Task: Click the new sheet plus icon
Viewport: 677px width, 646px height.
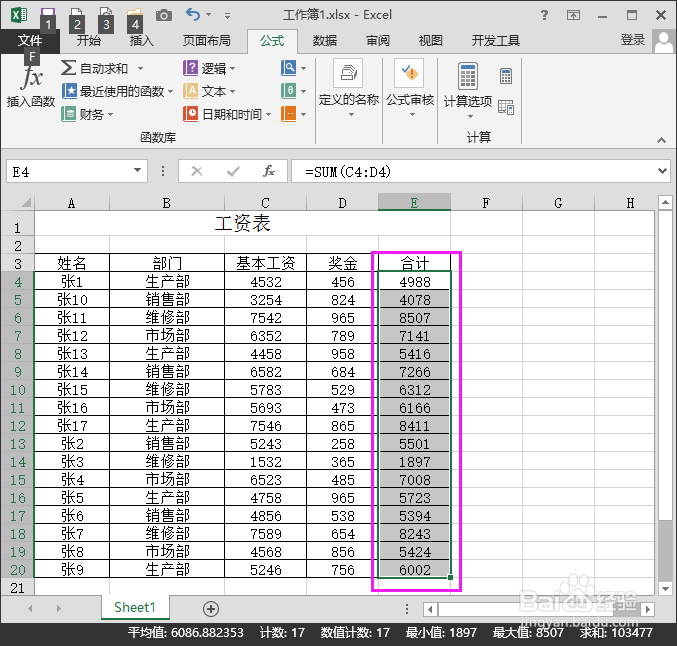Action: (211, 609)
